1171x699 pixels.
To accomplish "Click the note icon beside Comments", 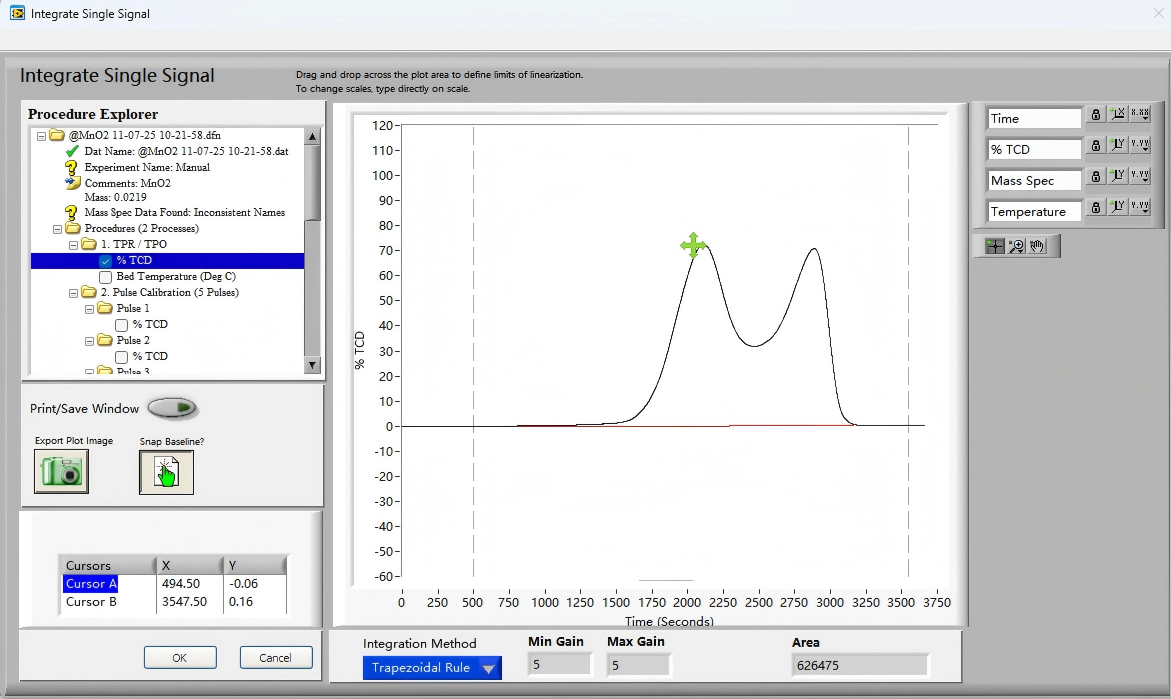I will click(72, 183).
